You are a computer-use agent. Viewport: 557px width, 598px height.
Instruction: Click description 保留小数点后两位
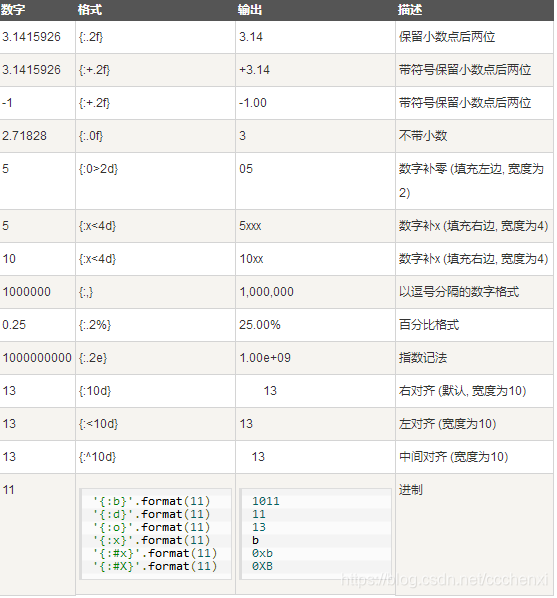click(x=447, y=37)
